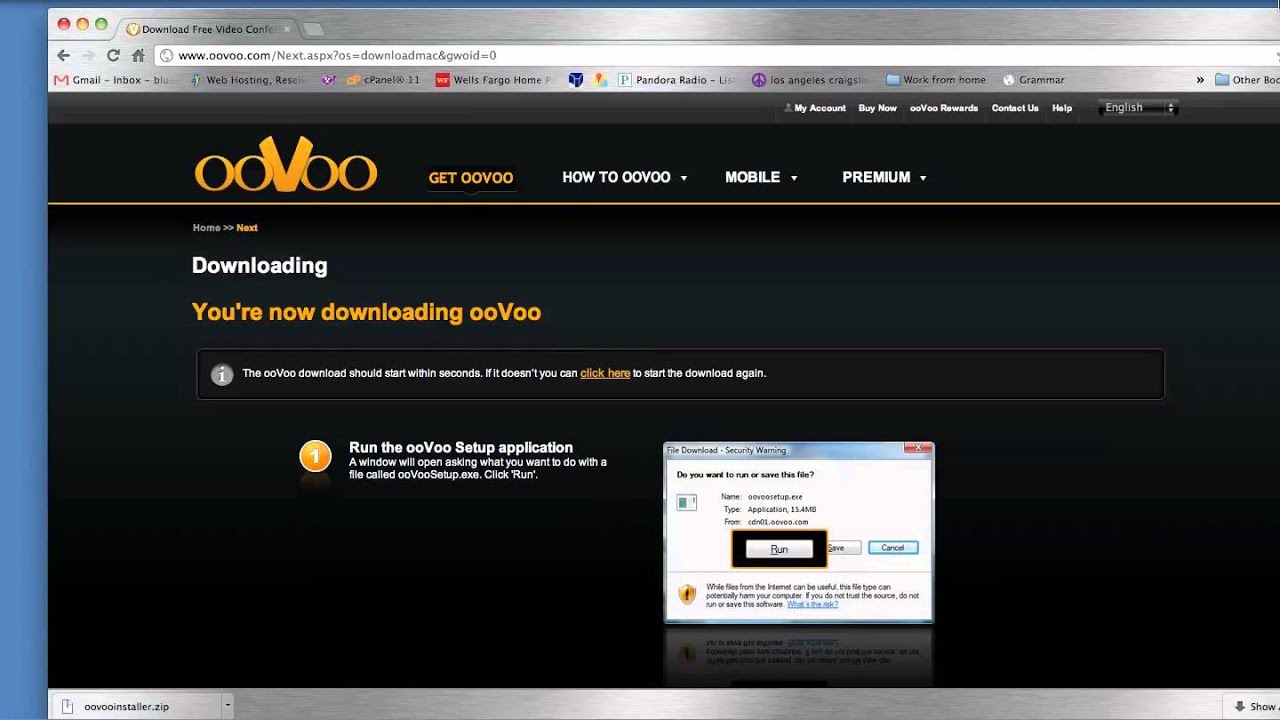Viewport: 1280px width, 720px height.
Task: Show more bookmarks with the overflow chevron
Action: tap(1200, 80)
